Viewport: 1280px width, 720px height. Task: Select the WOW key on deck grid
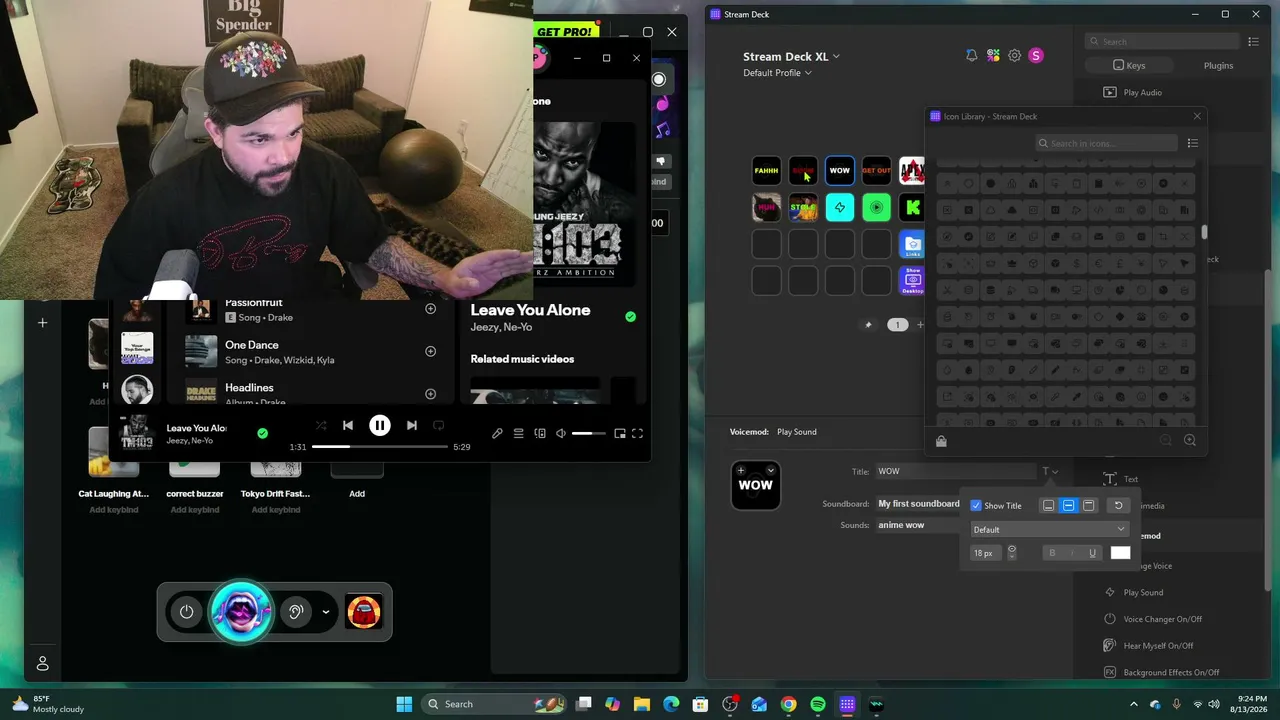coord(840,171)
